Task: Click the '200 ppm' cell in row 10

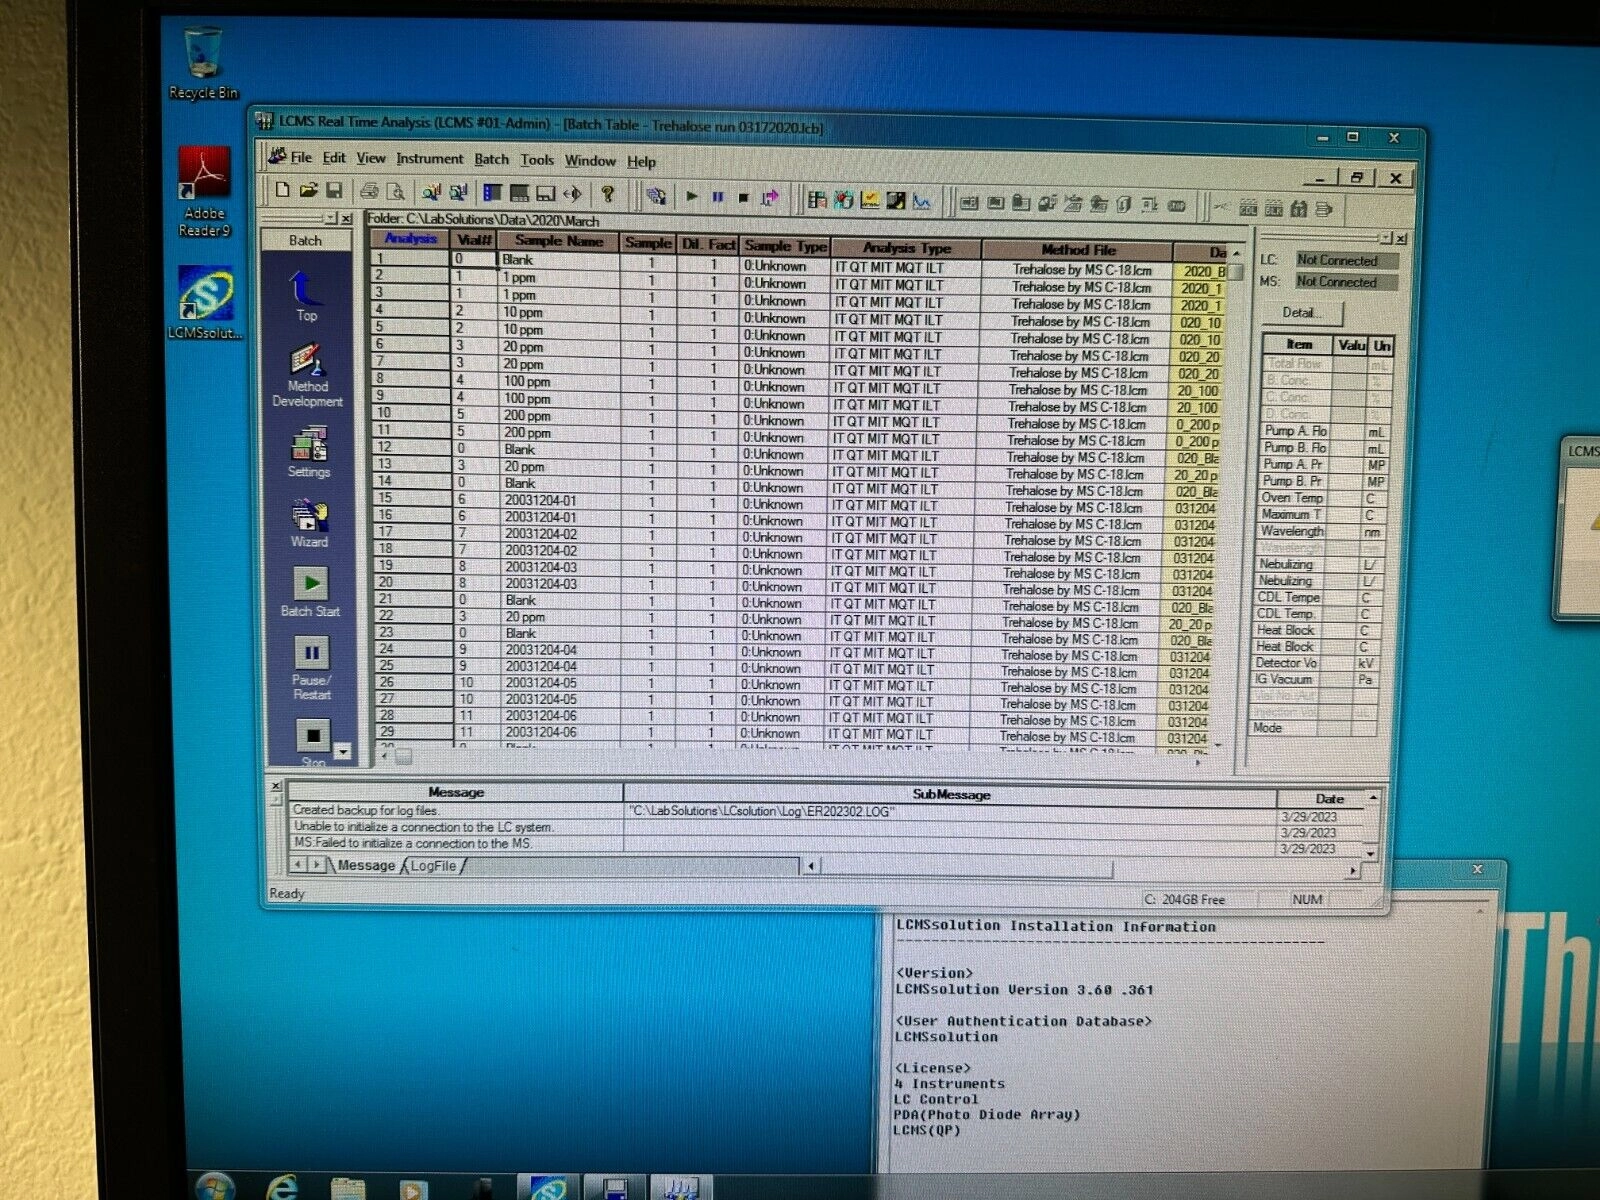Action: 558,415
